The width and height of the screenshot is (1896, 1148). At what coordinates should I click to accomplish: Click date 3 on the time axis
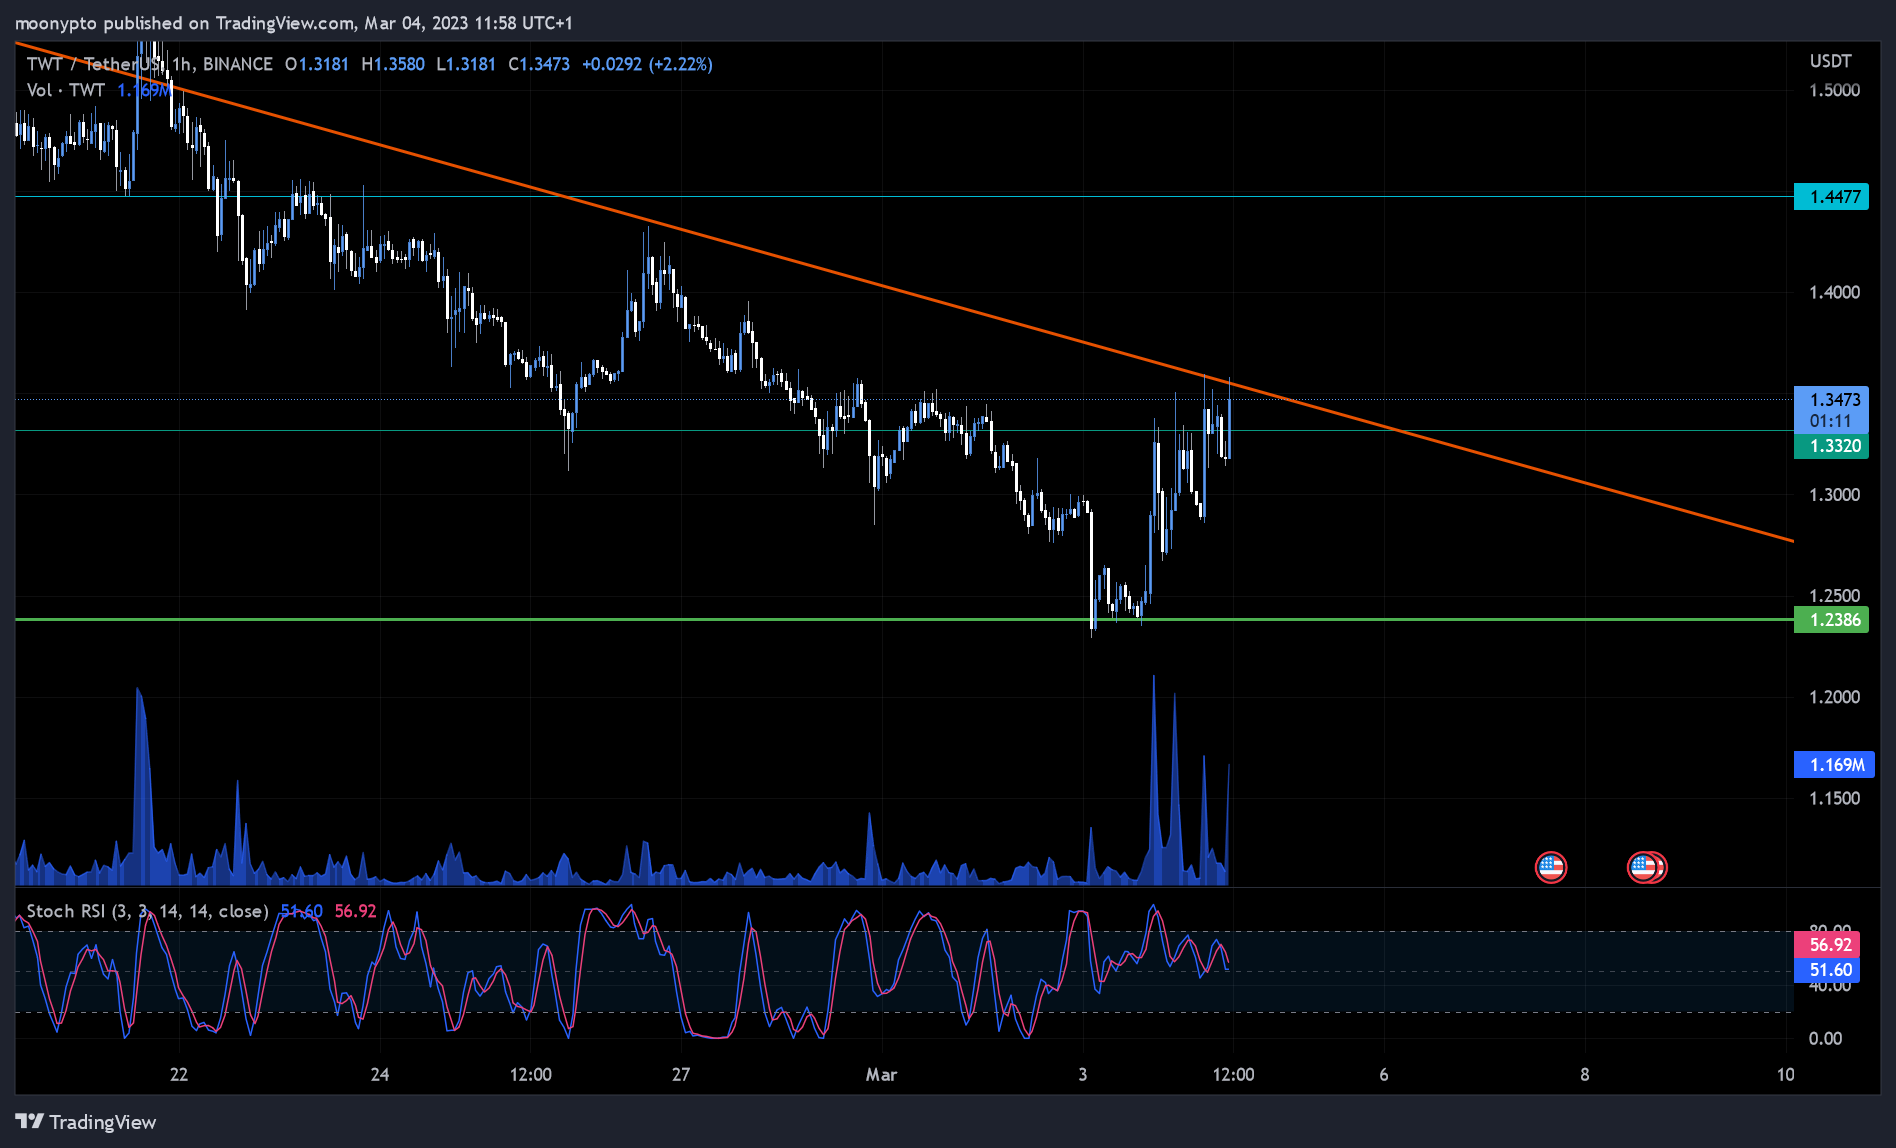click(1082, 1075)
